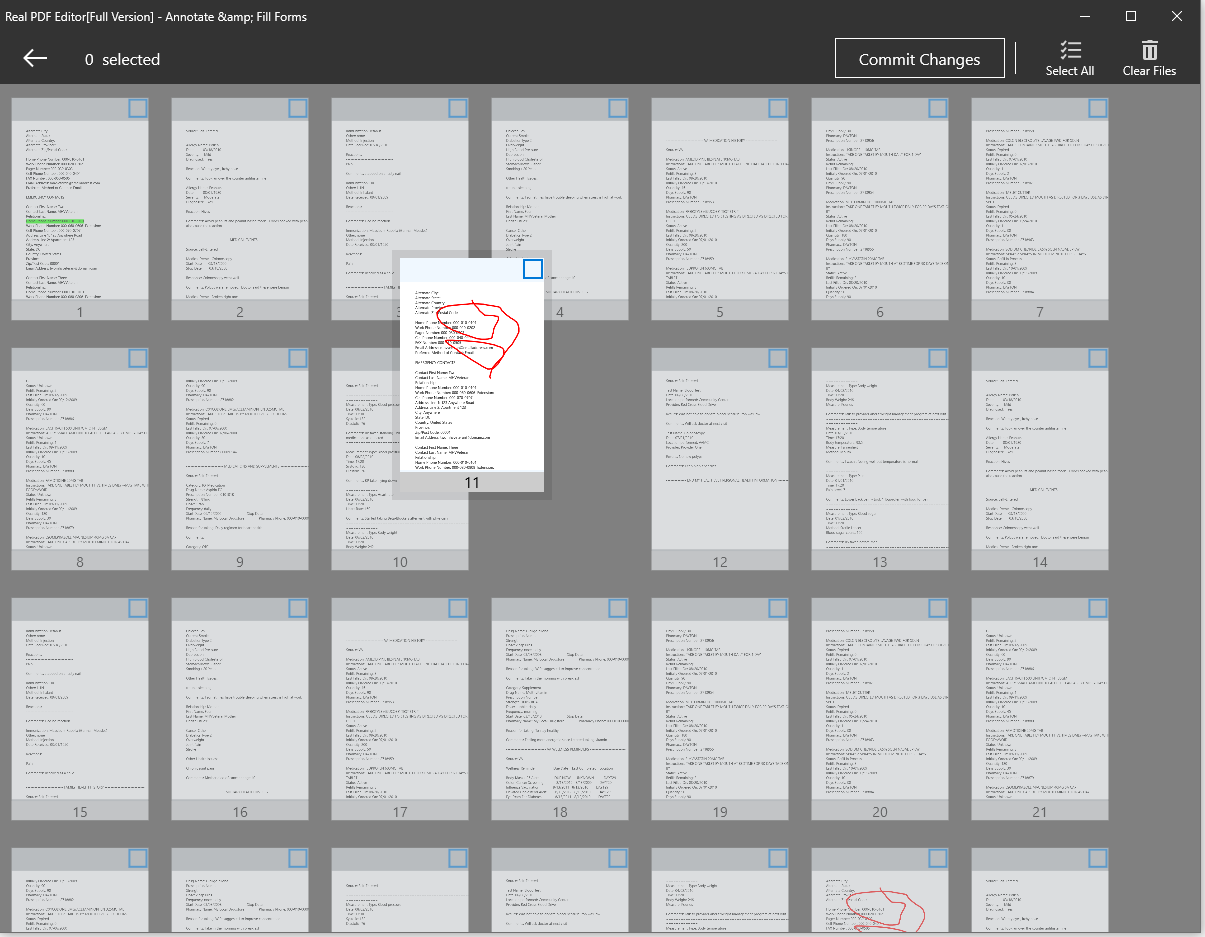Check the selection box on page 1

click(137, 106)
